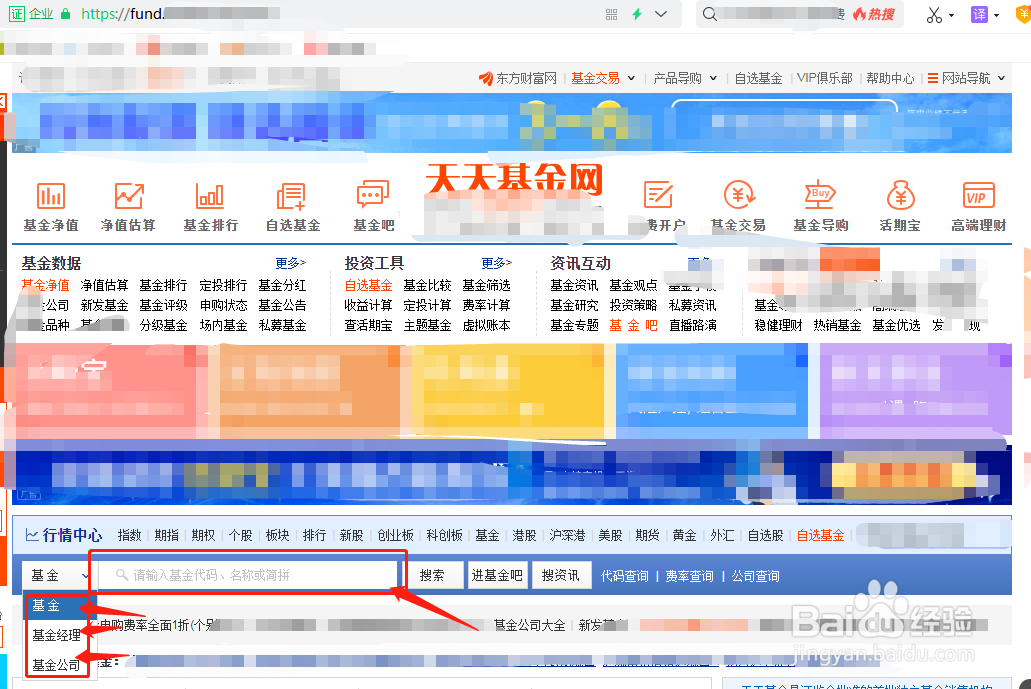Open 自选股 in the 行情中心 bar
Image resolution: width=1031 pixels, height=689 pixels.
tap(765, 535)
